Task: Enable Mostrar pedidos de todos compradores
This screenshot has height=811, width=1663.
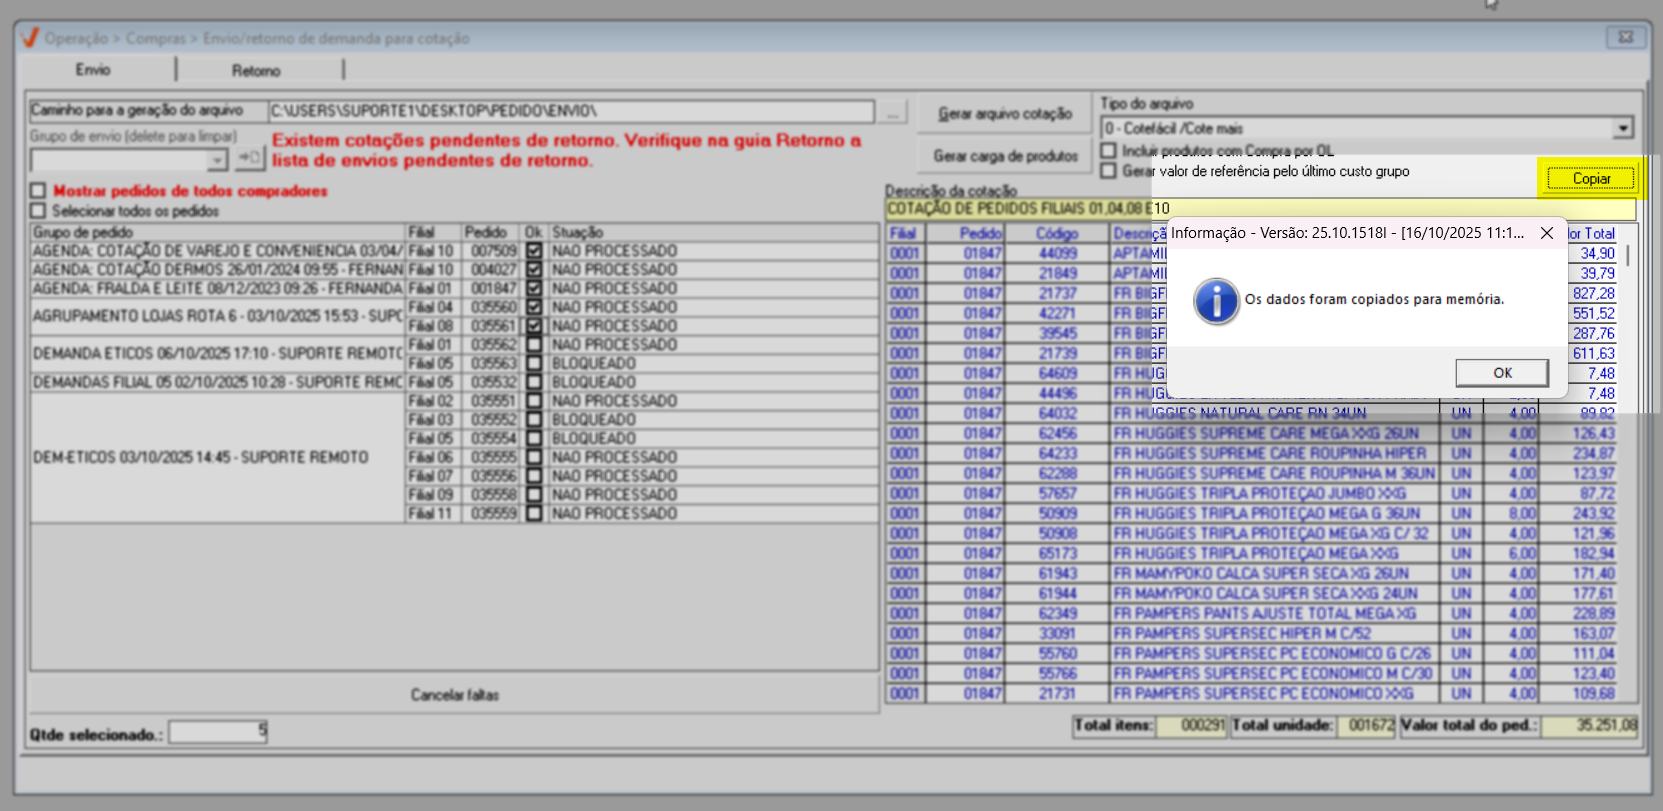Action: coord(39,190)
